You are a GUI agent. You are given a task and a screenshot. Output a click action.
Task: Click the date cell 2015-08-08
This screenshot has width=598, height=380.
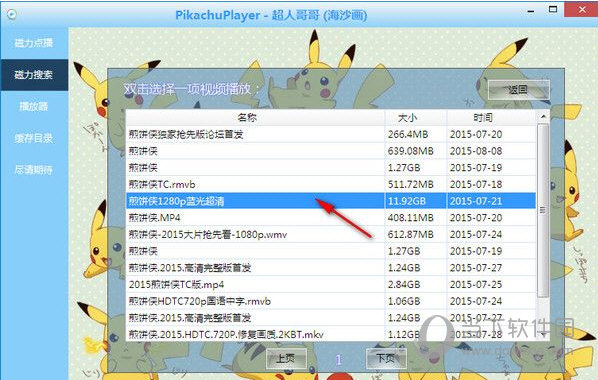coord(491,151)
